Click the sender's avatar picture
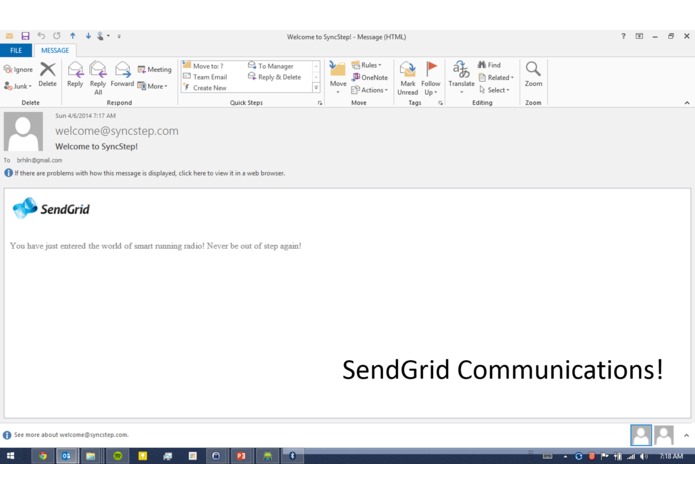Screen dimensions: 695x494 pyautogui.click(x=23, y=131)
